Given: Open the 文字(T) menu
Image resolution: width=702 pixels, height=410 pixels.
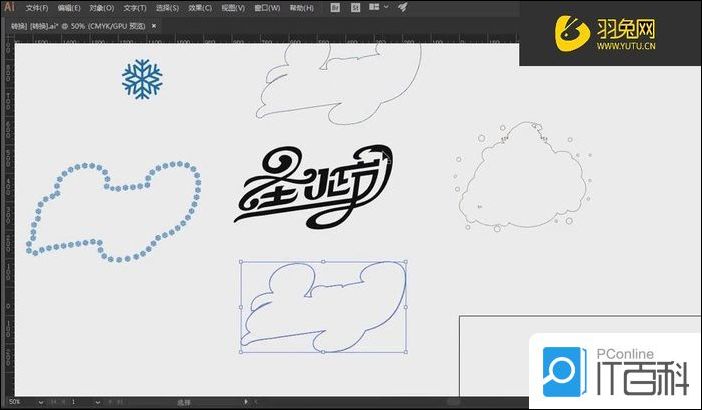Looking at the screenshot, I should tap(135, 8).
